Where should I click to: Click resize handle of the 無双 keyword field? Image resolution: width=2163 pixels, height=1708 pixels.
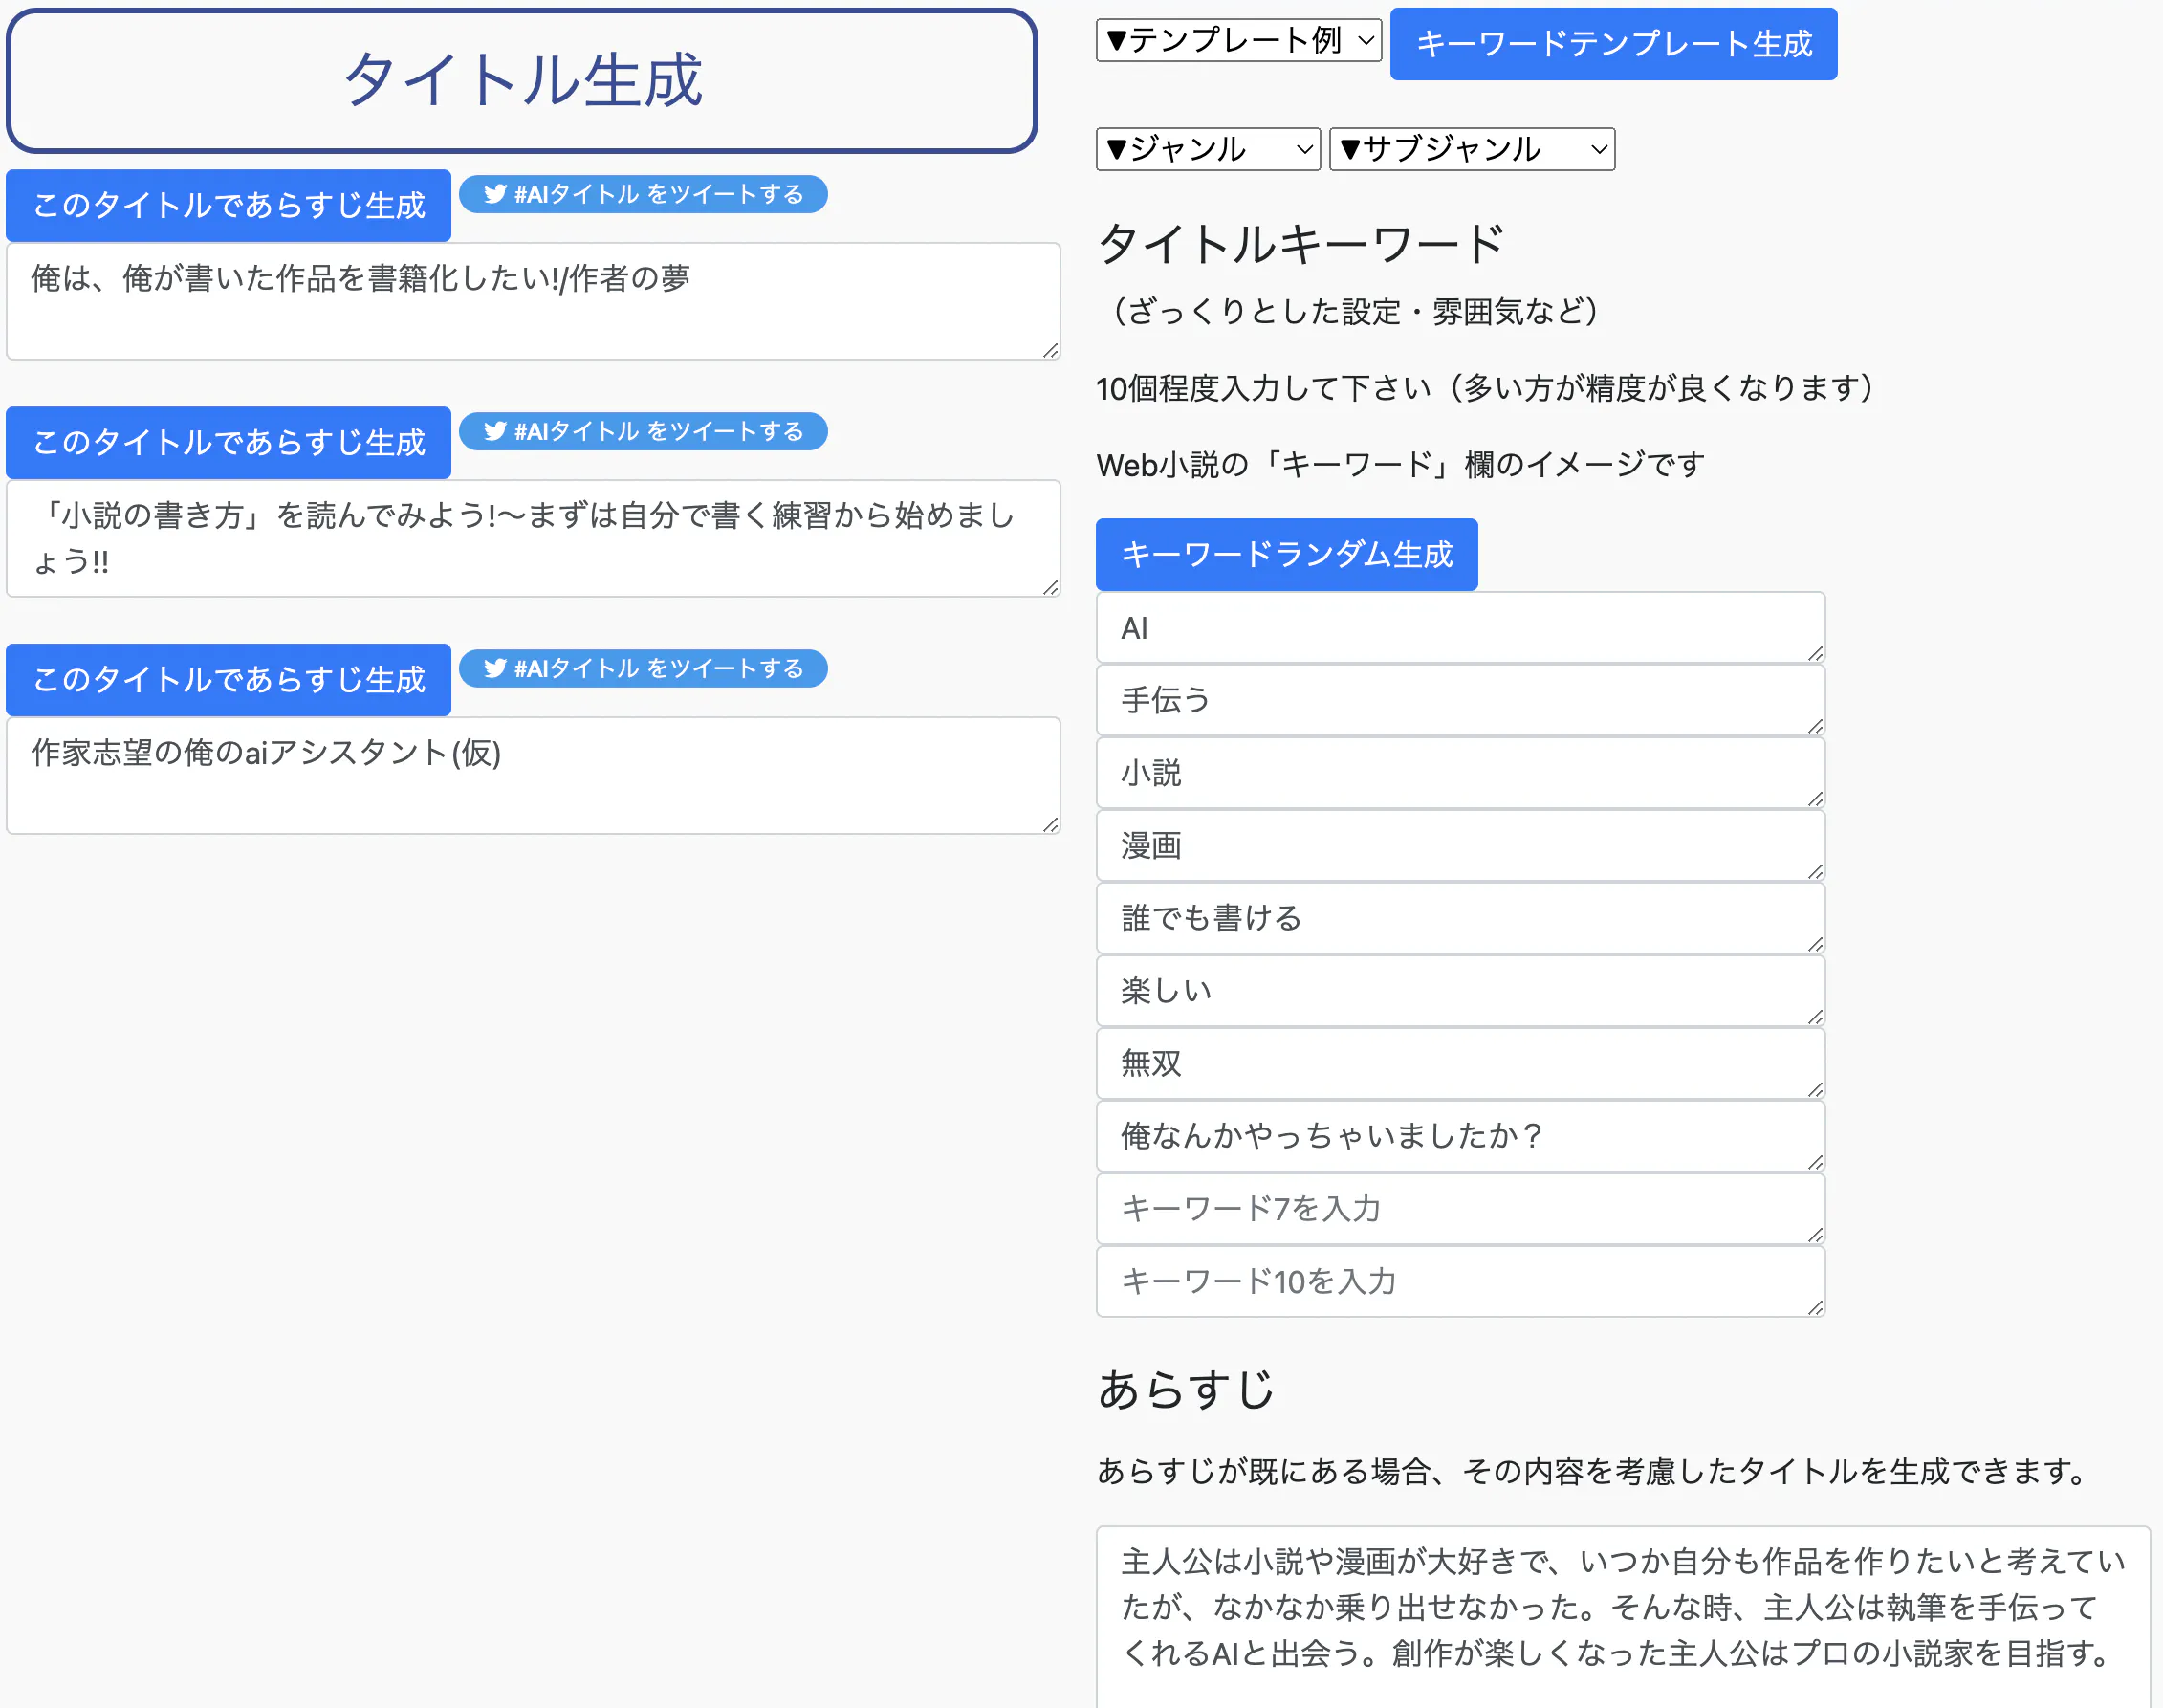coord(1815,1089)
